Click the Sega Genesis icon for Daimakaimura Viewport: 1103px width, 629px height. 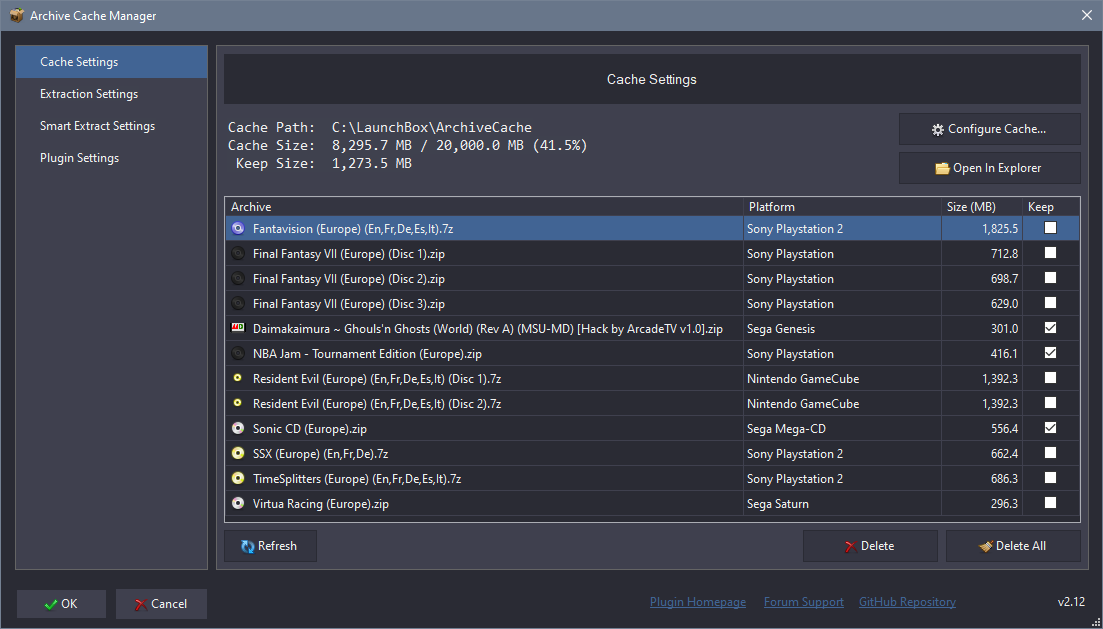coord(238,329)
